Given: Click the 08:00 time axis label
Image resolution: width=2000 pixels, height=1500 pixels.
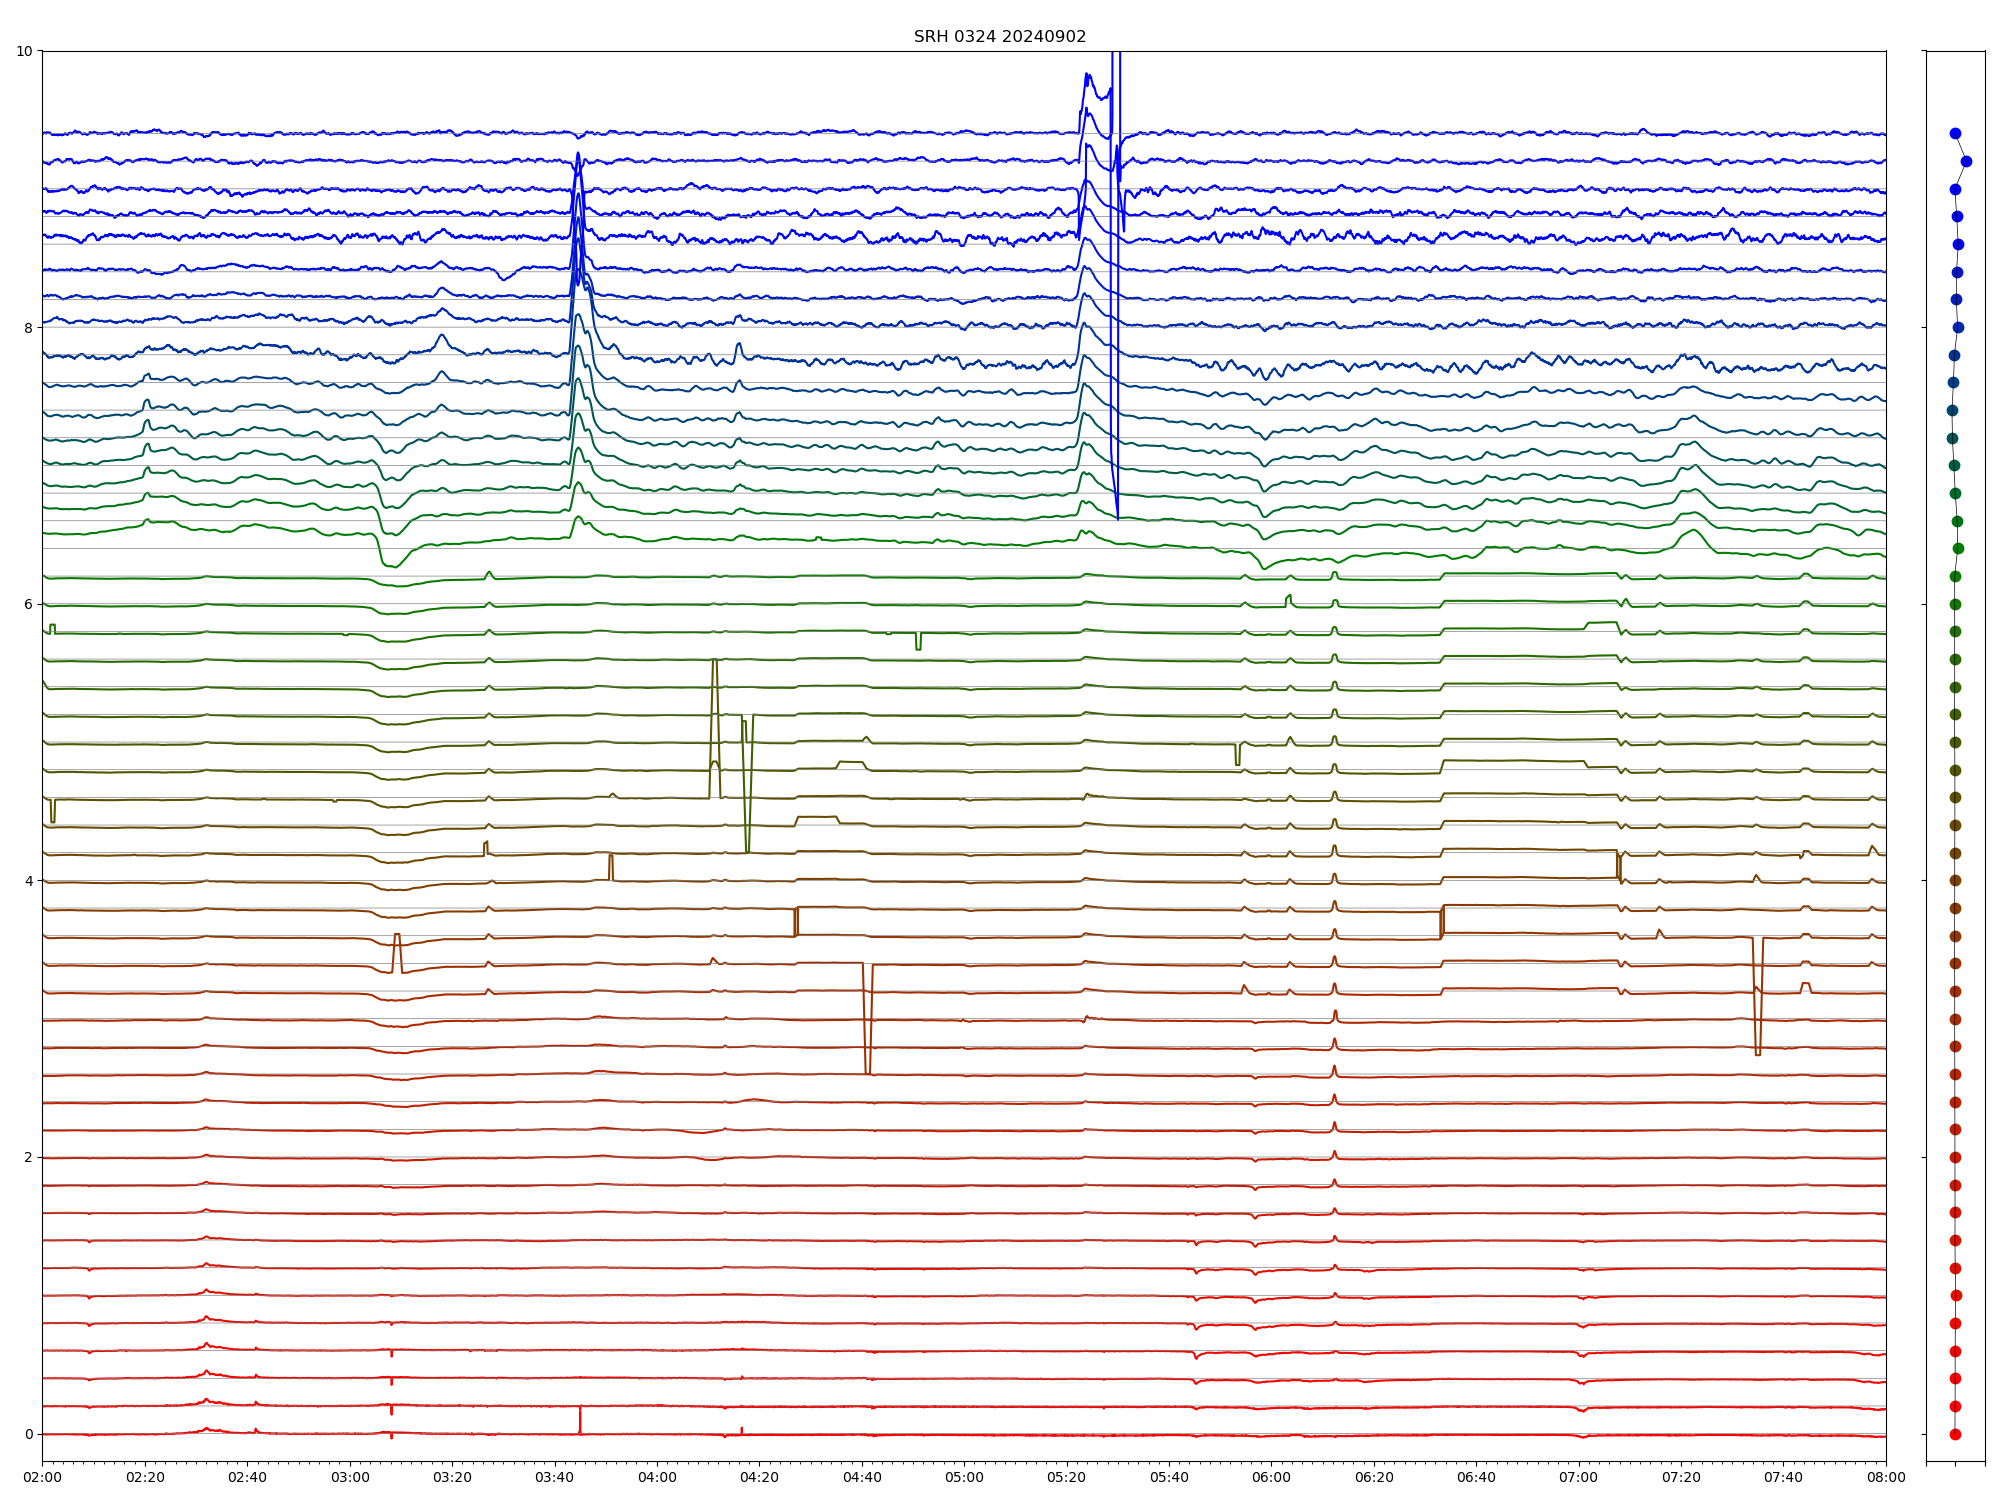Looking at the screenshot, I should (1886, 1477).
